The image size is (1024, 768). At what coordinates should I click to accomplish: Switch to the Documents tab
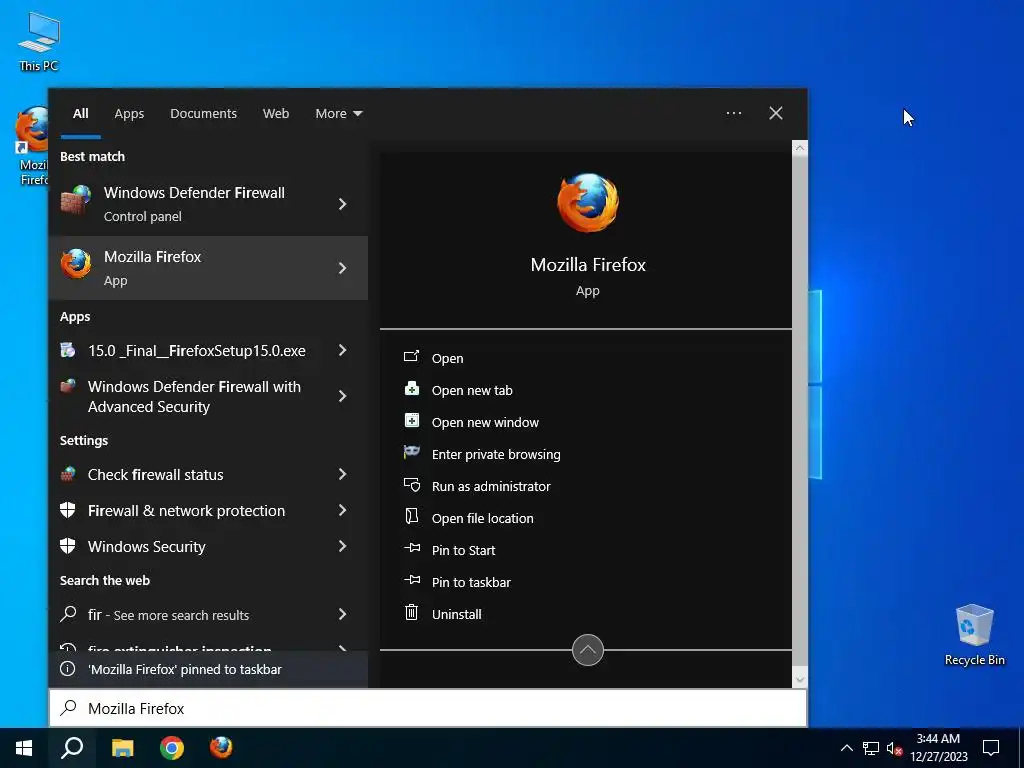tap(203, 113)
